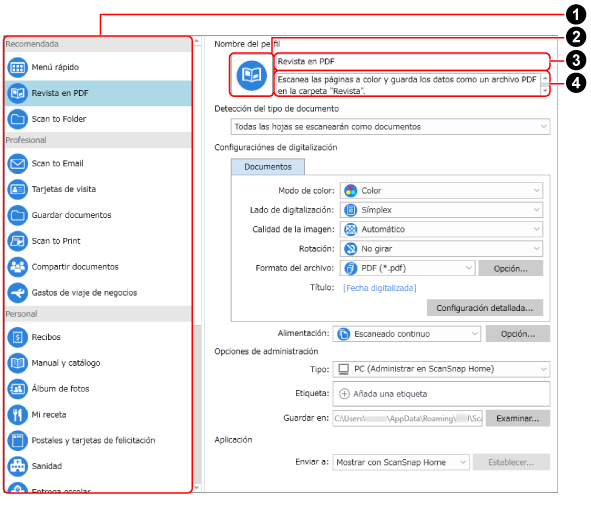
Task: Expand the Lado de digitalización dropdown
Action: [x=441, y=210]
